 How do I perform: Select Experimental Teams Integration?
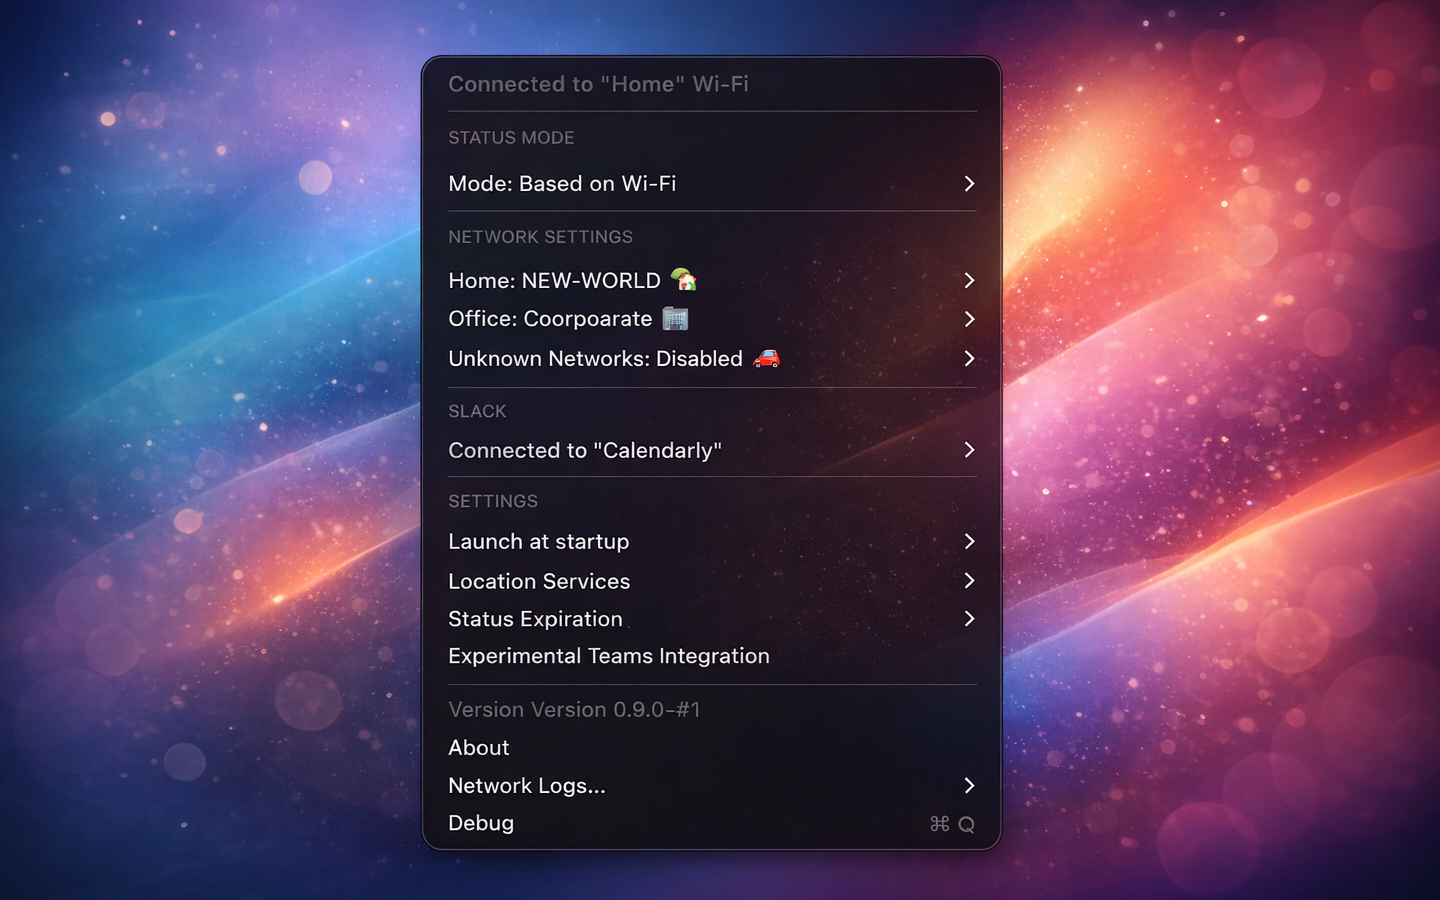(x=609, y=656)
